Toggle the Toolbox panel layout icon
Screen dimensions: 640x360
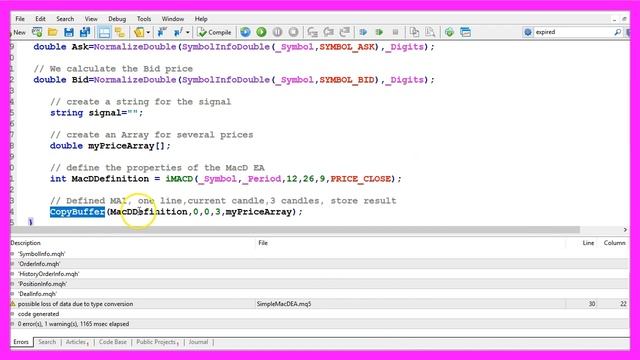point(104,32)
